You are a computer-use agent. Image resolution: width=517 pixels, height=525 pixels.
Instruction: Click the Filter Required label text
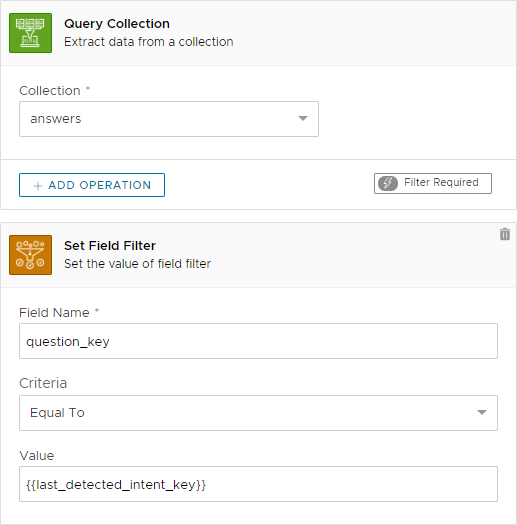click(441, 182)
